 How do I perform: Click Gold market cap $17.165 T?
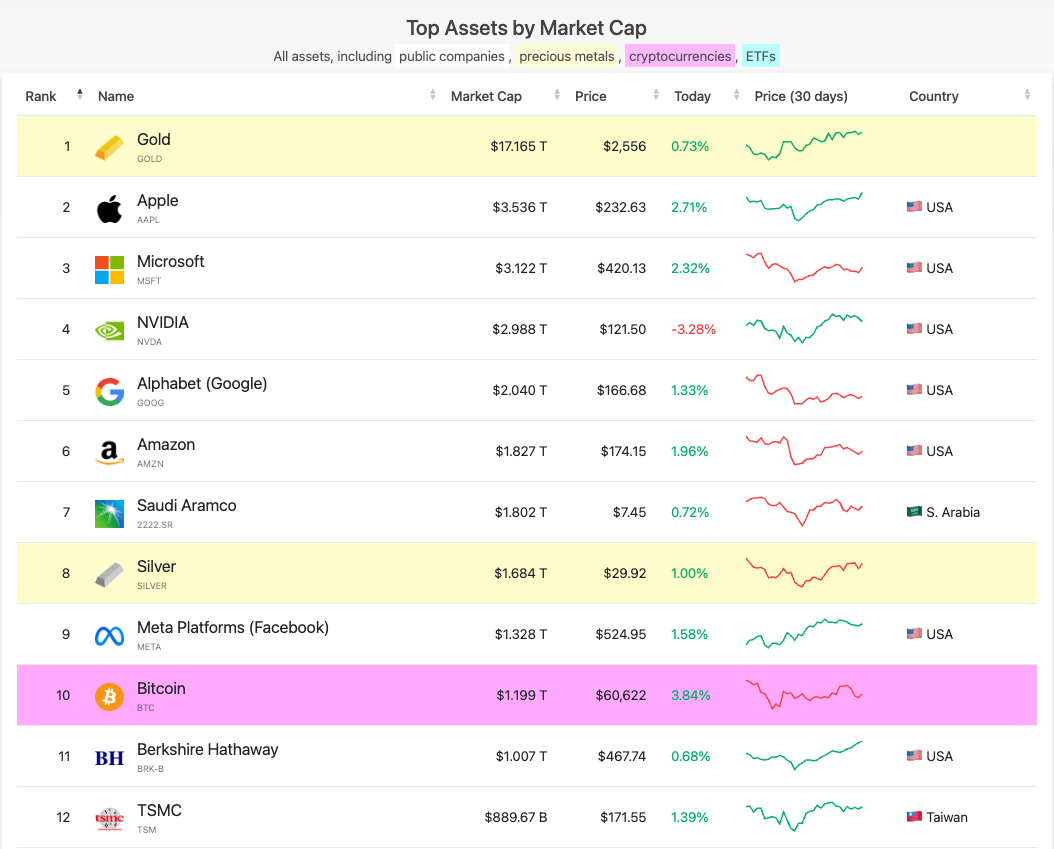tap(518, 146)
